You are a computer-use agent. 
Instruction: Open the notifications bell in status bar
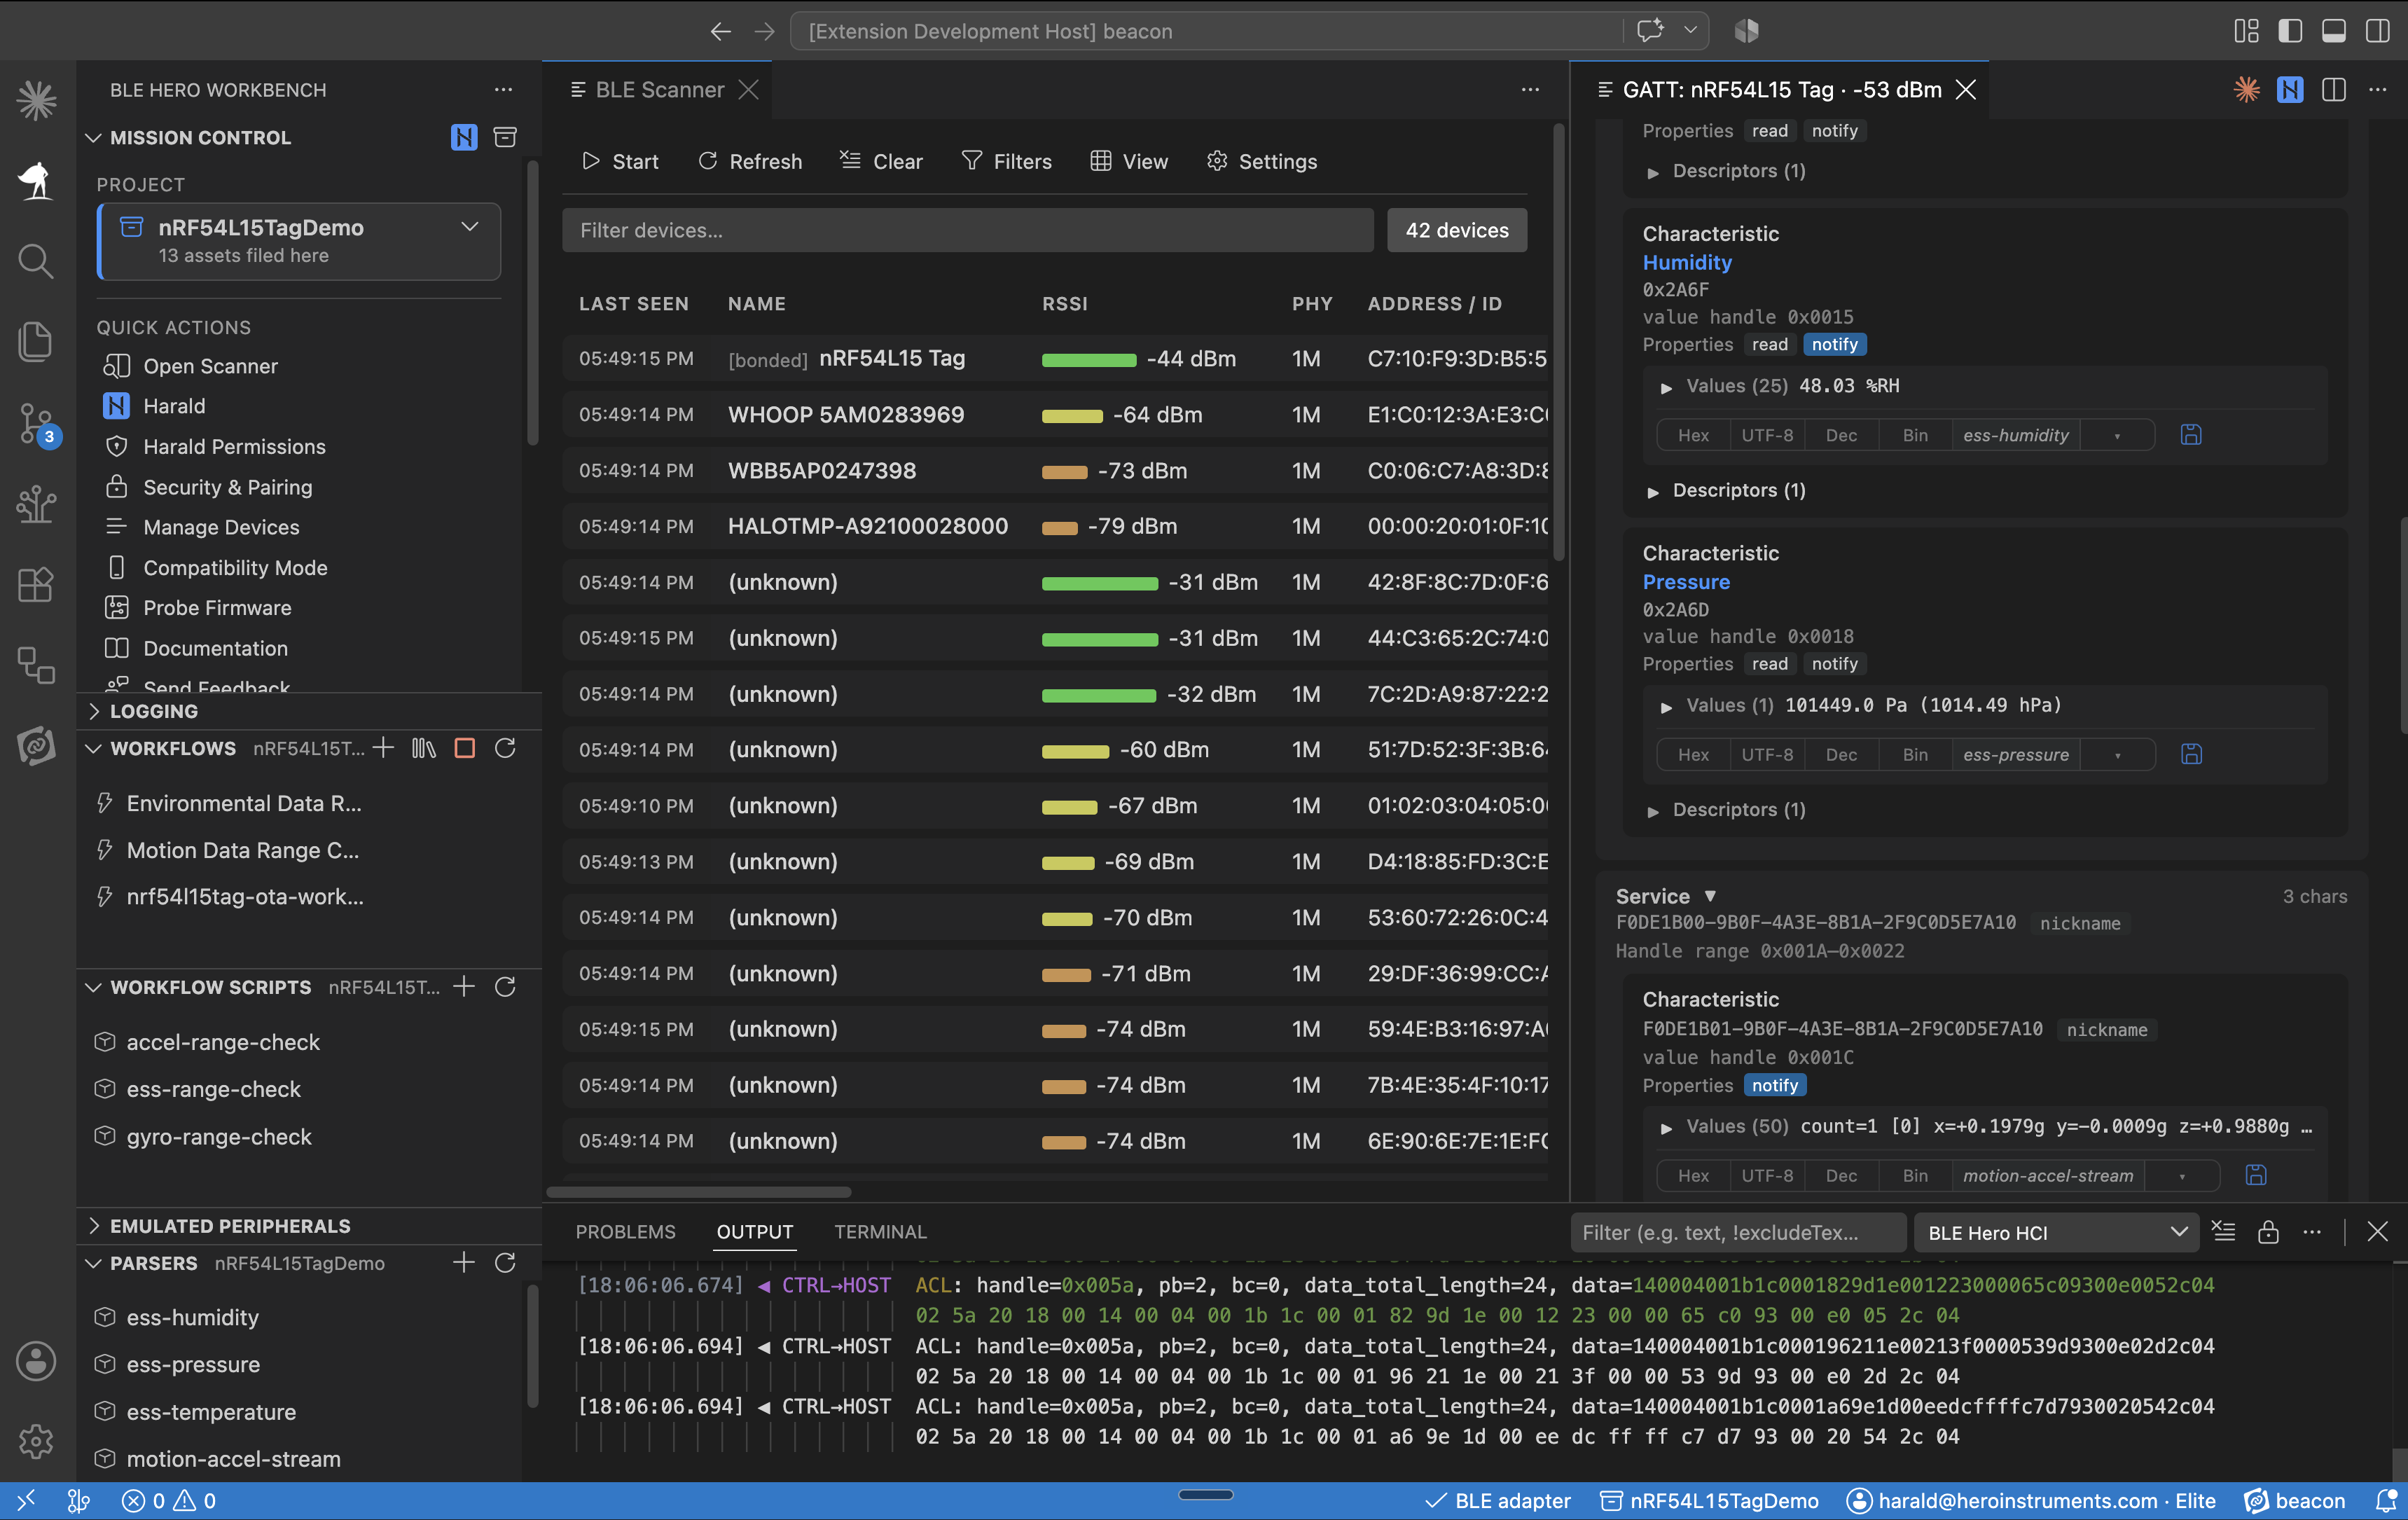[x=2387, y=1501]
